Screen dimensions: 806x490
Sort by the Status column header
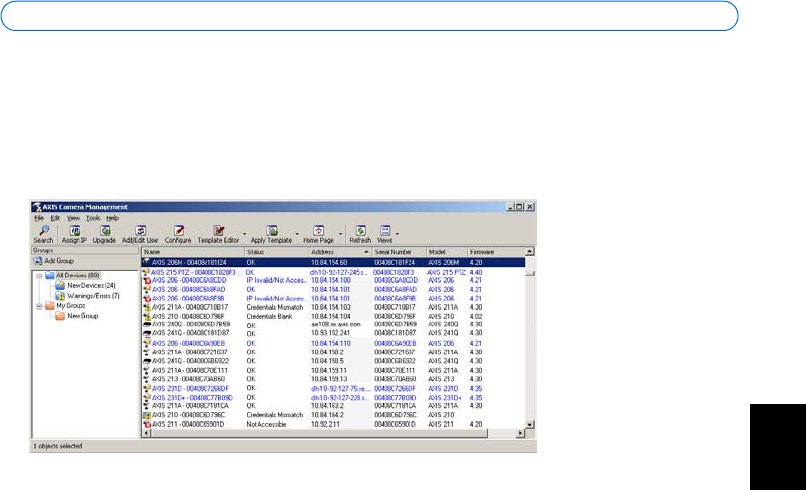277,252
